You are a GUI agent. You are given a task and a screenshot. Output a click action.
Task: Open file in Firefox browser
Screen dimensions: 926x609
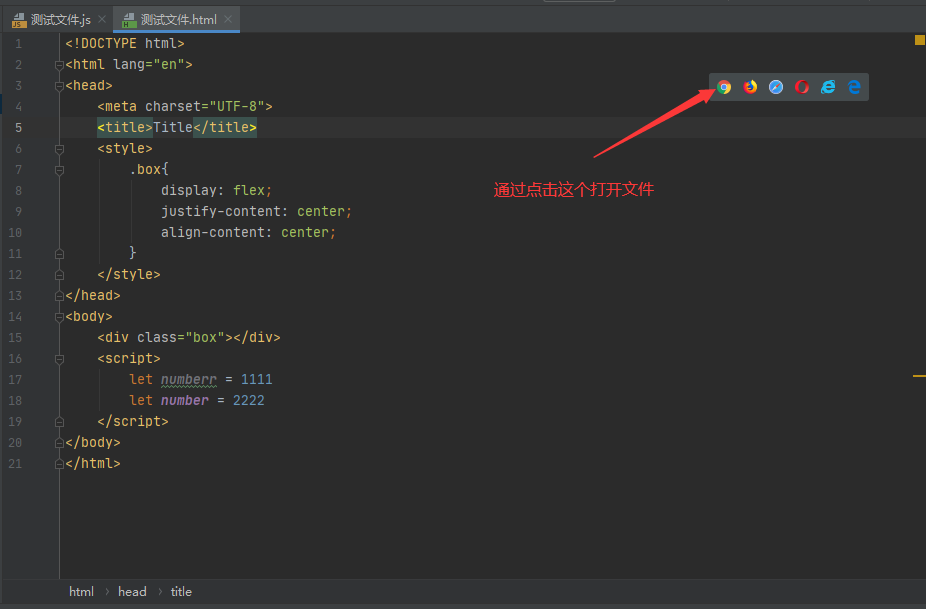pos(750,87)
